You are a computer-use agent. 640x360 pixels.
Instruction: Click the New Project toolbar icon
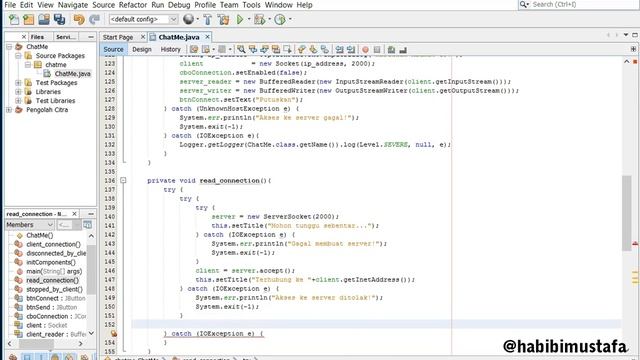pyautogui.click(x=29, y=19)
